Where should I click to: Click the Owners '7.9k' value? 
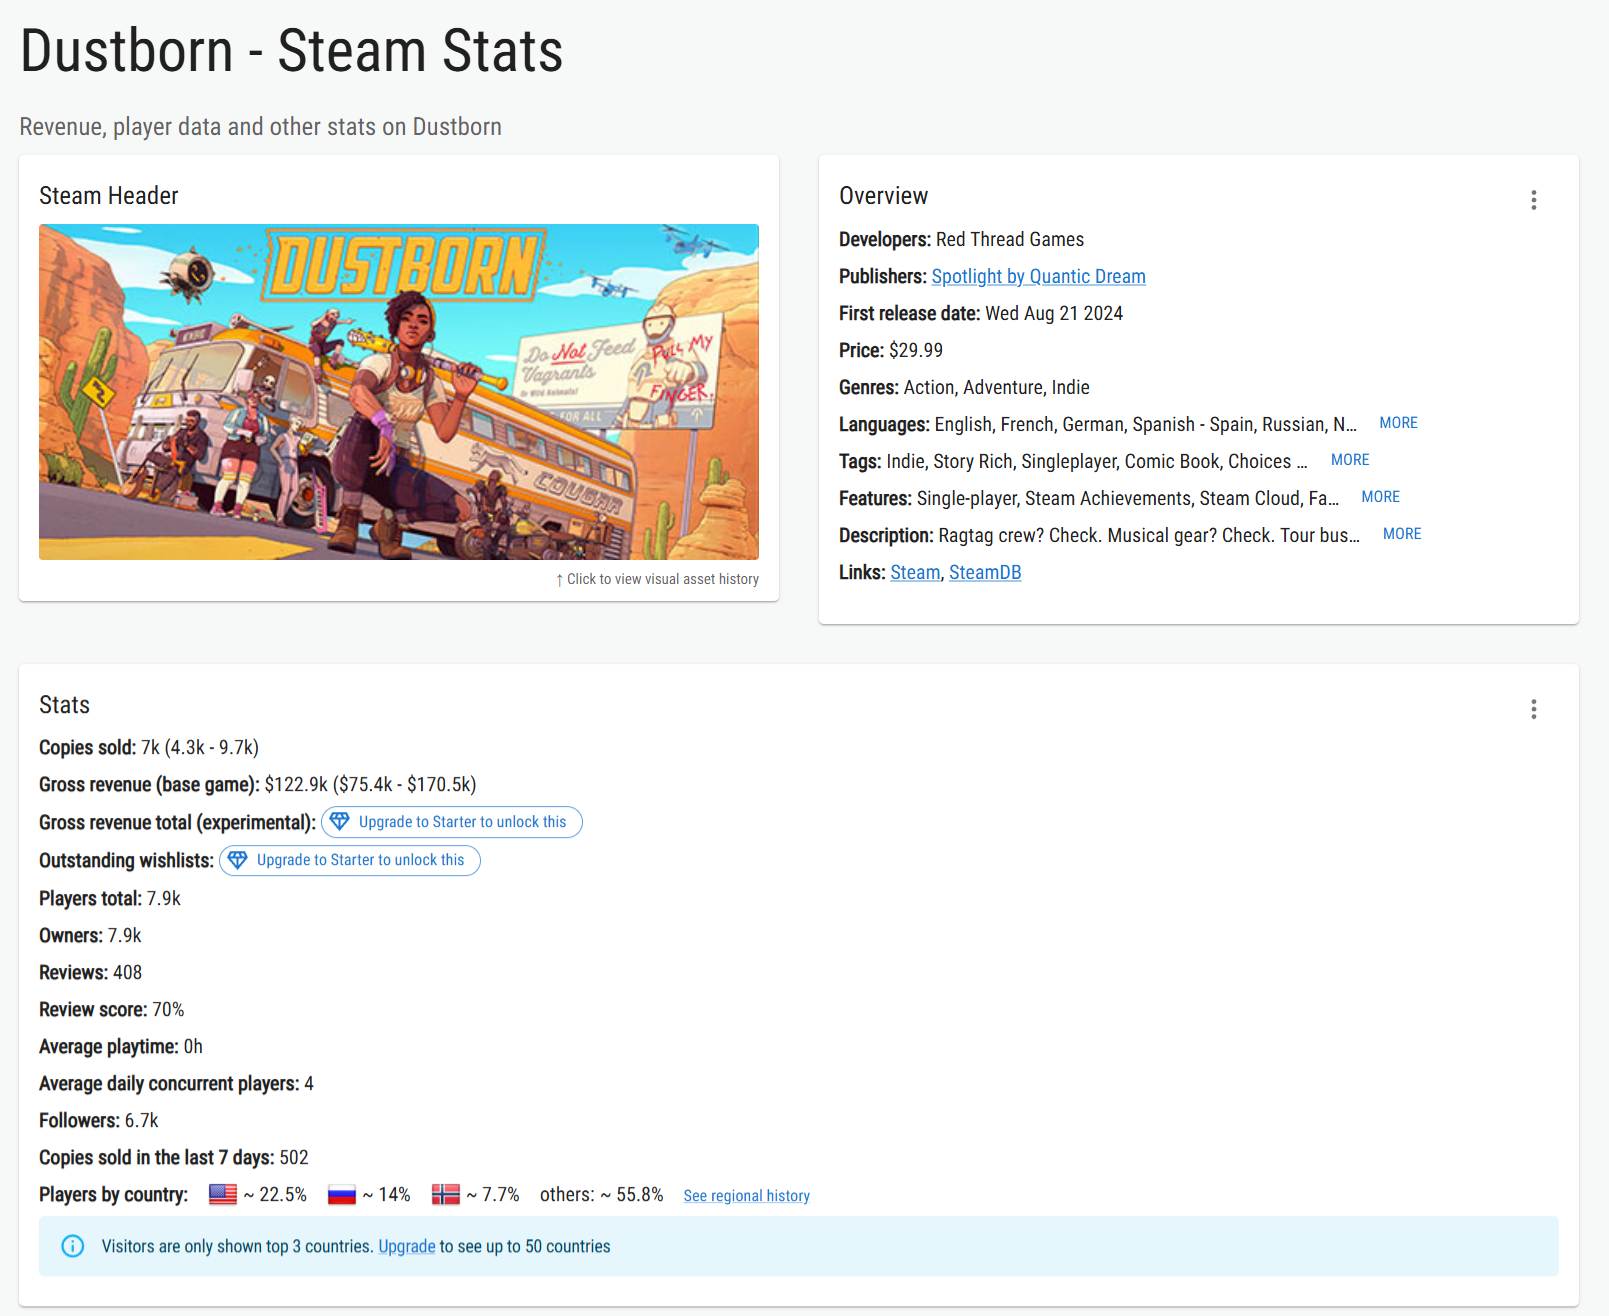pyautogui.click(x=125, y=936)
